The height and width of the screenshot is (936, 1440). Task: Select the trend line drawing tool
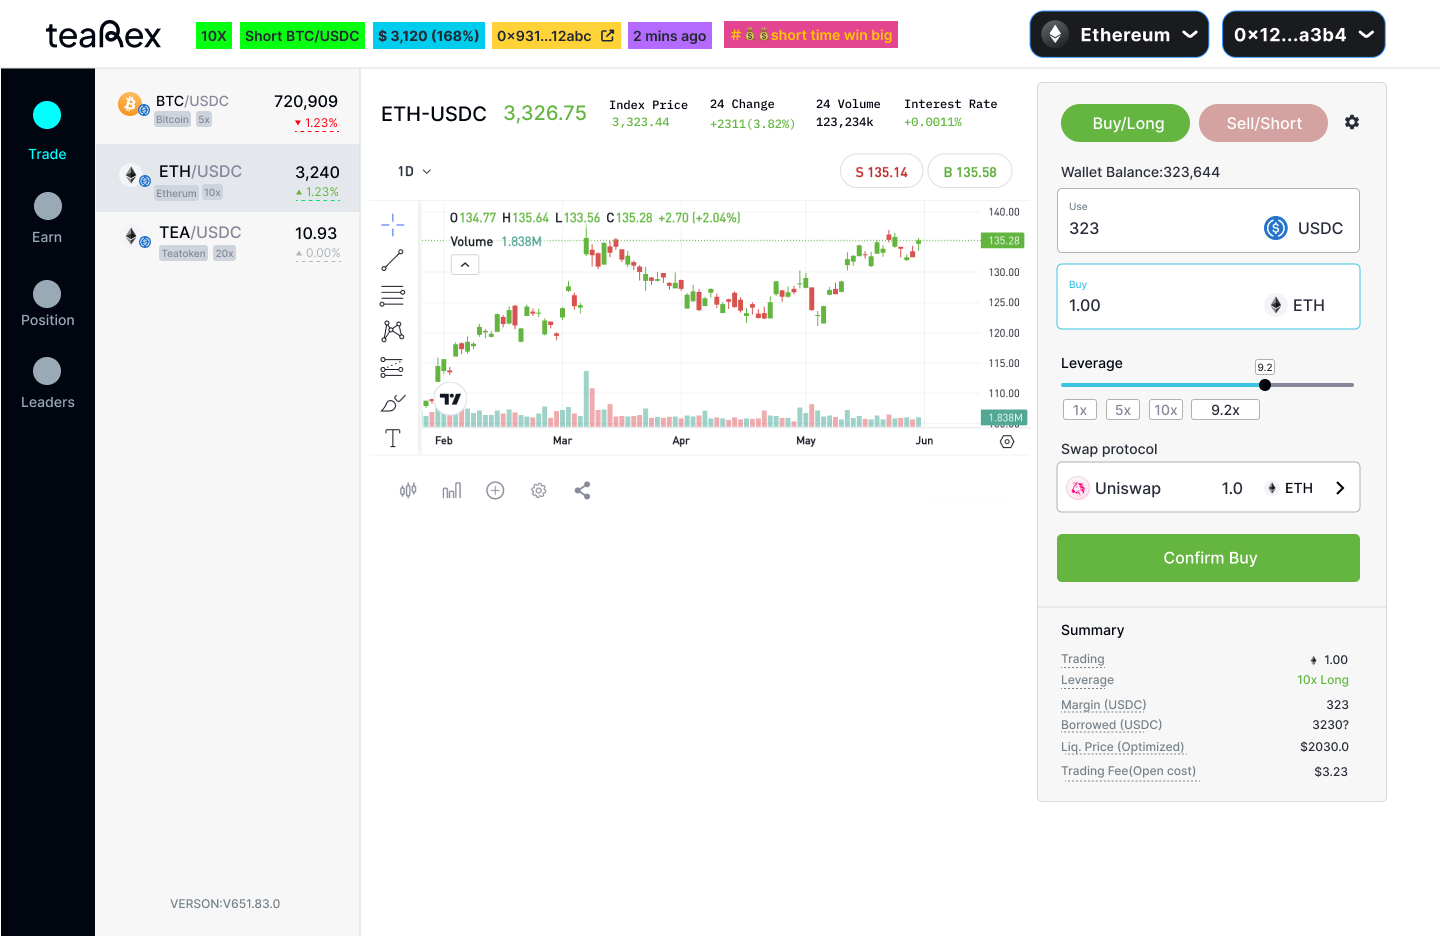click(392, 260)
